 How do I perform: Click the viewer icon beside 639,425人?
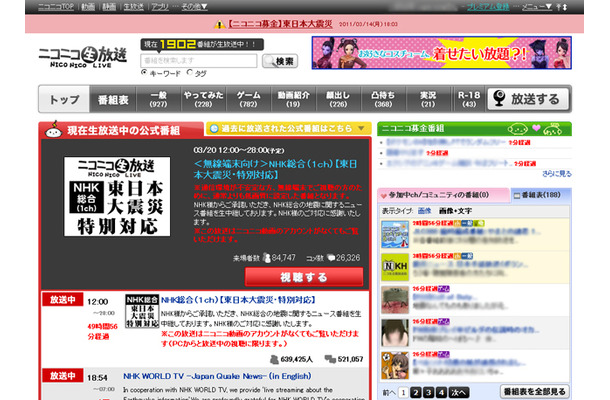274,360
